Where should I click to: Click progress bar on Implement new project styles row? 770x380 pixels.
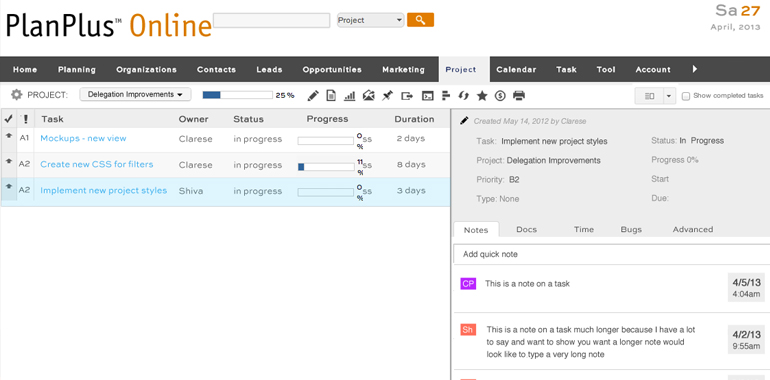point(326,192)
